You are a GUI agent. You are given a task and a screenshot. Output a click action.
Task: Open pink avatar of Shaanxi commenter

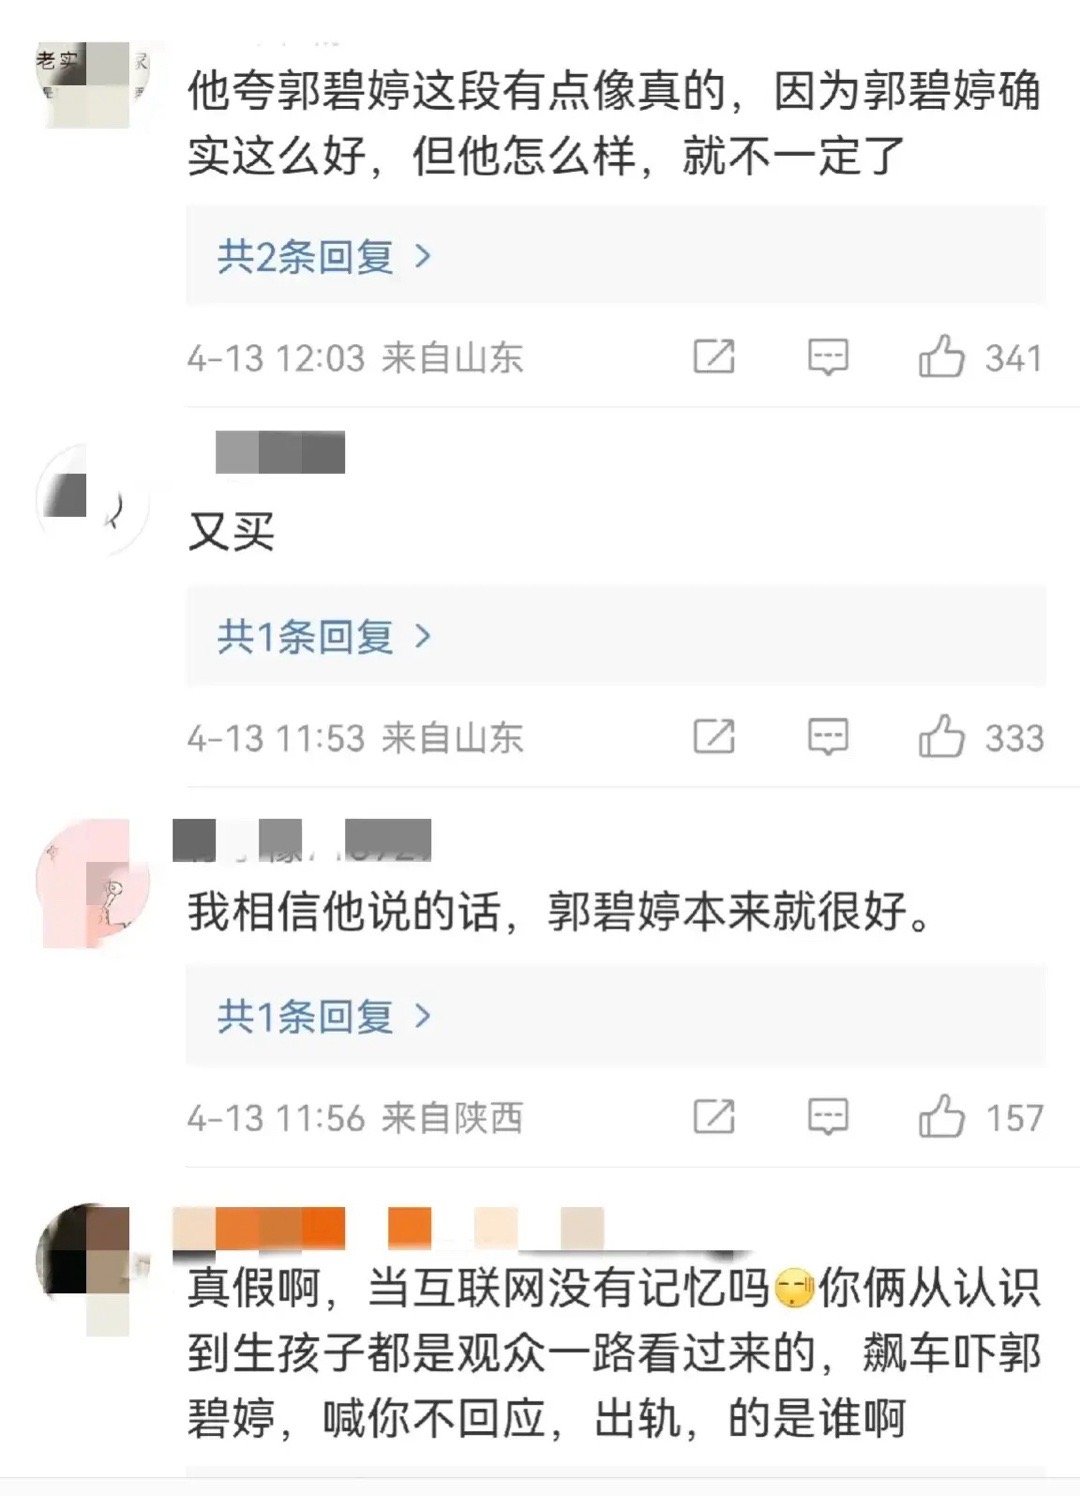[92, 882]
